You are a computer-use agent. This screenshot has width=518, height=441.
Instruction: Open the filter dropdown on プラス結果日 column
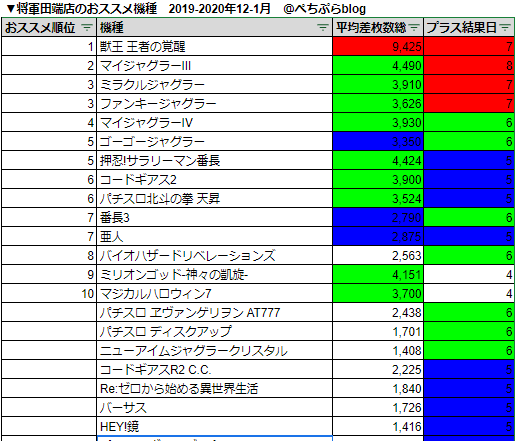pyautogui.click(x=505, y=27)
